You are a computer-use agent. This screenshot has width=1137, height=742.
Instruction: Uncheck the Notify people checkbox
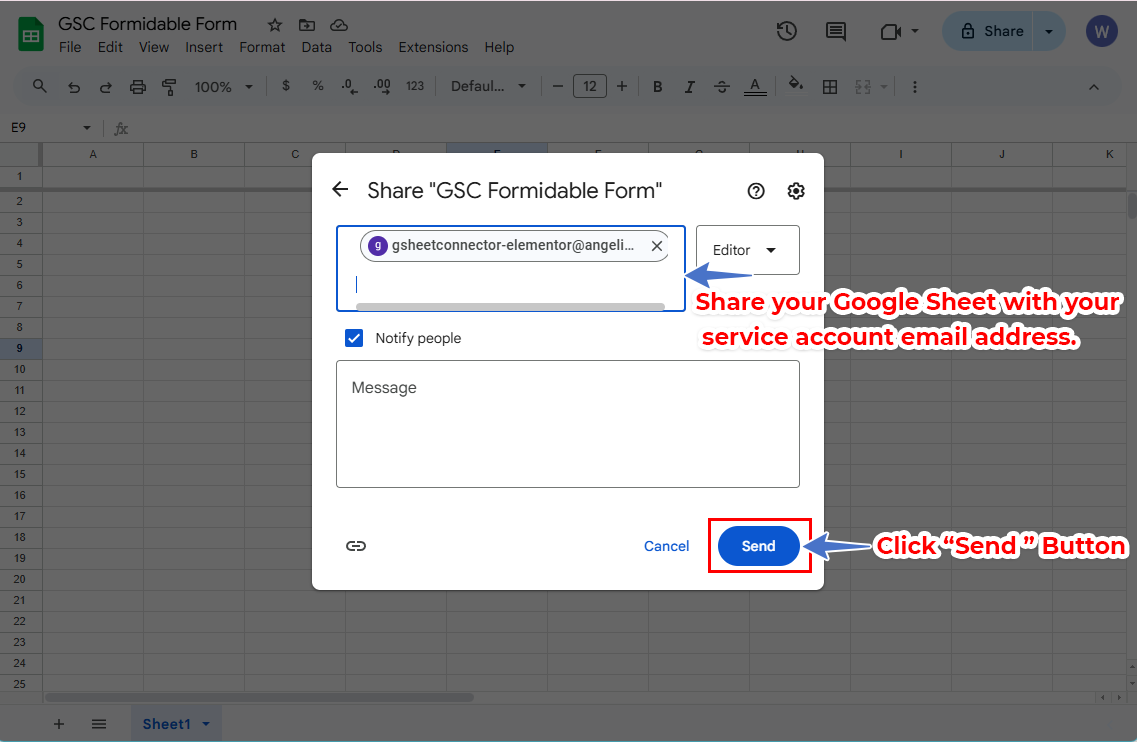point(354,338)
